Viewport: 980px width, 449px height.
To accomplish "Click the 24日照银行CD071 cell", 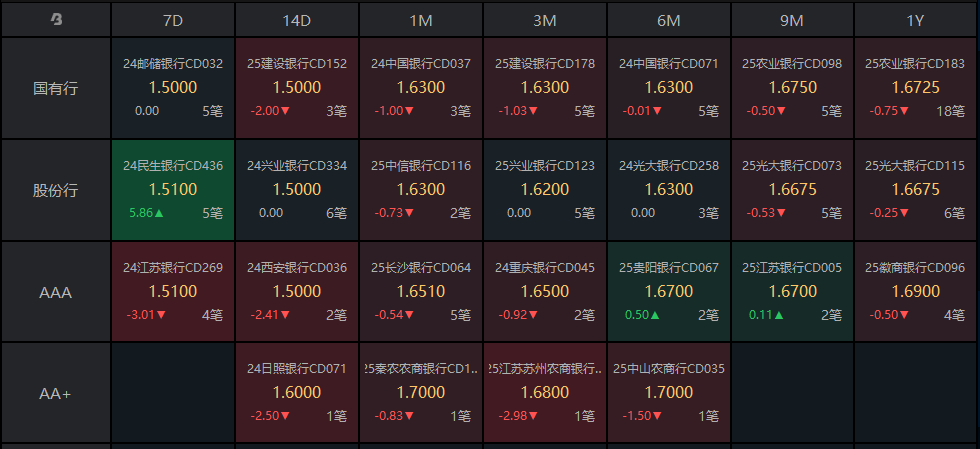I will (x=297, y=393).
